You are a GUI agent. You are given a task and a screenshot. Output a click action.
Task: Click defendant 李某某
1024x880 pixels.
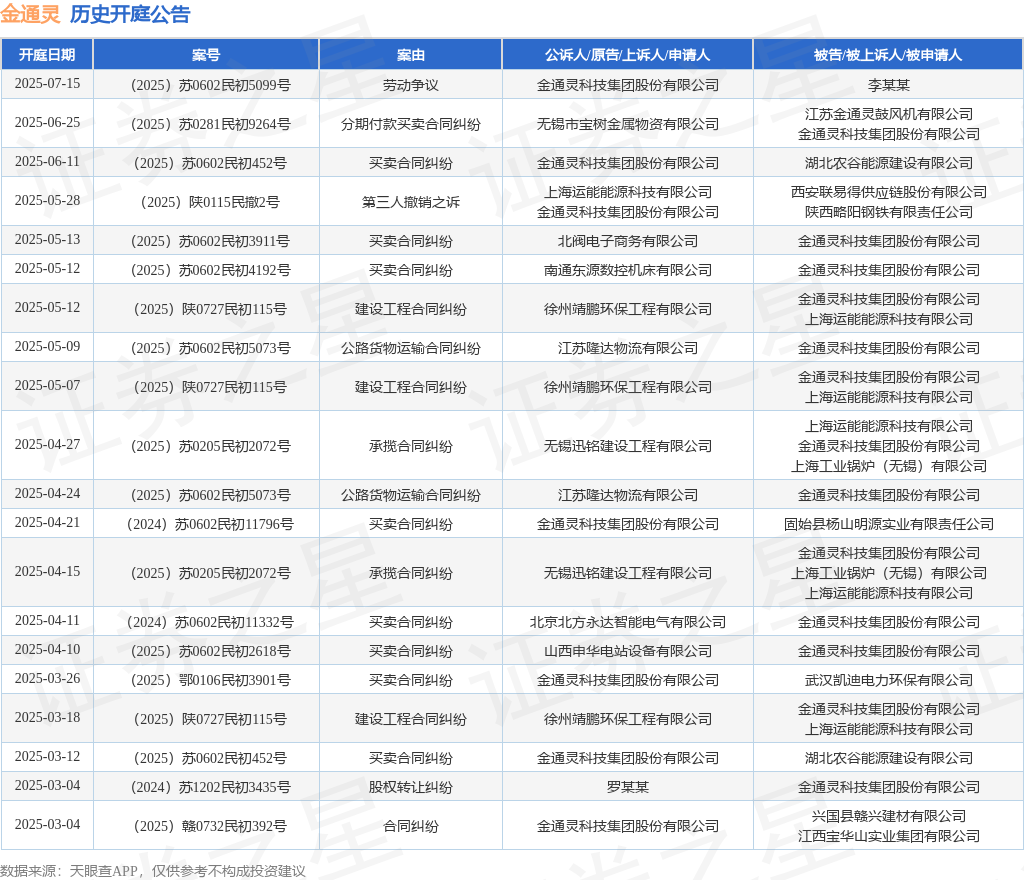coord(888,85)
